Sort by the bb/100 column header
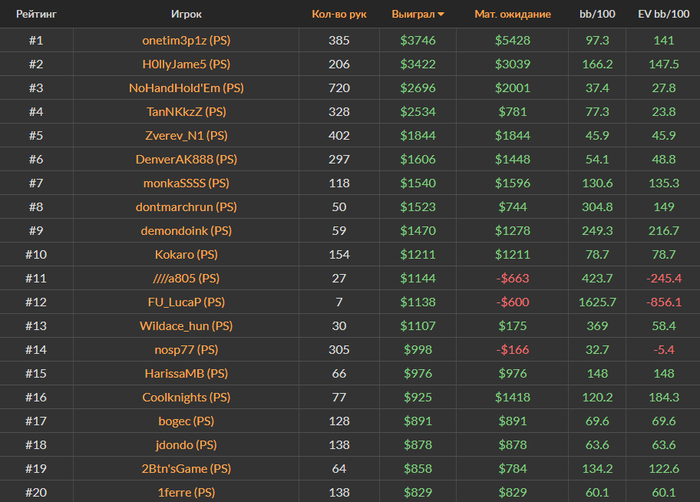The image size is (700, 502). (597, 16)
